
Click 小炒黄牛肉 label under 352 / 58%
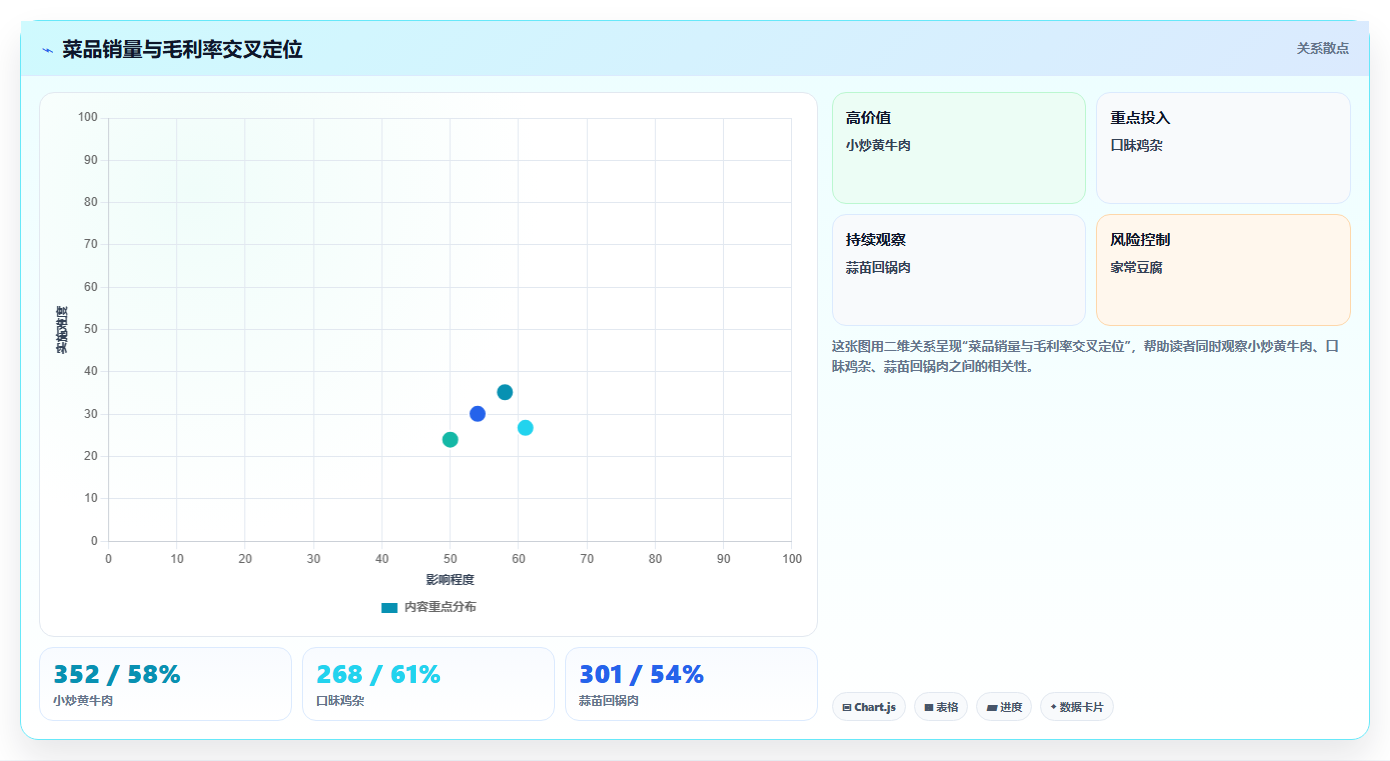tap(83, 701)
